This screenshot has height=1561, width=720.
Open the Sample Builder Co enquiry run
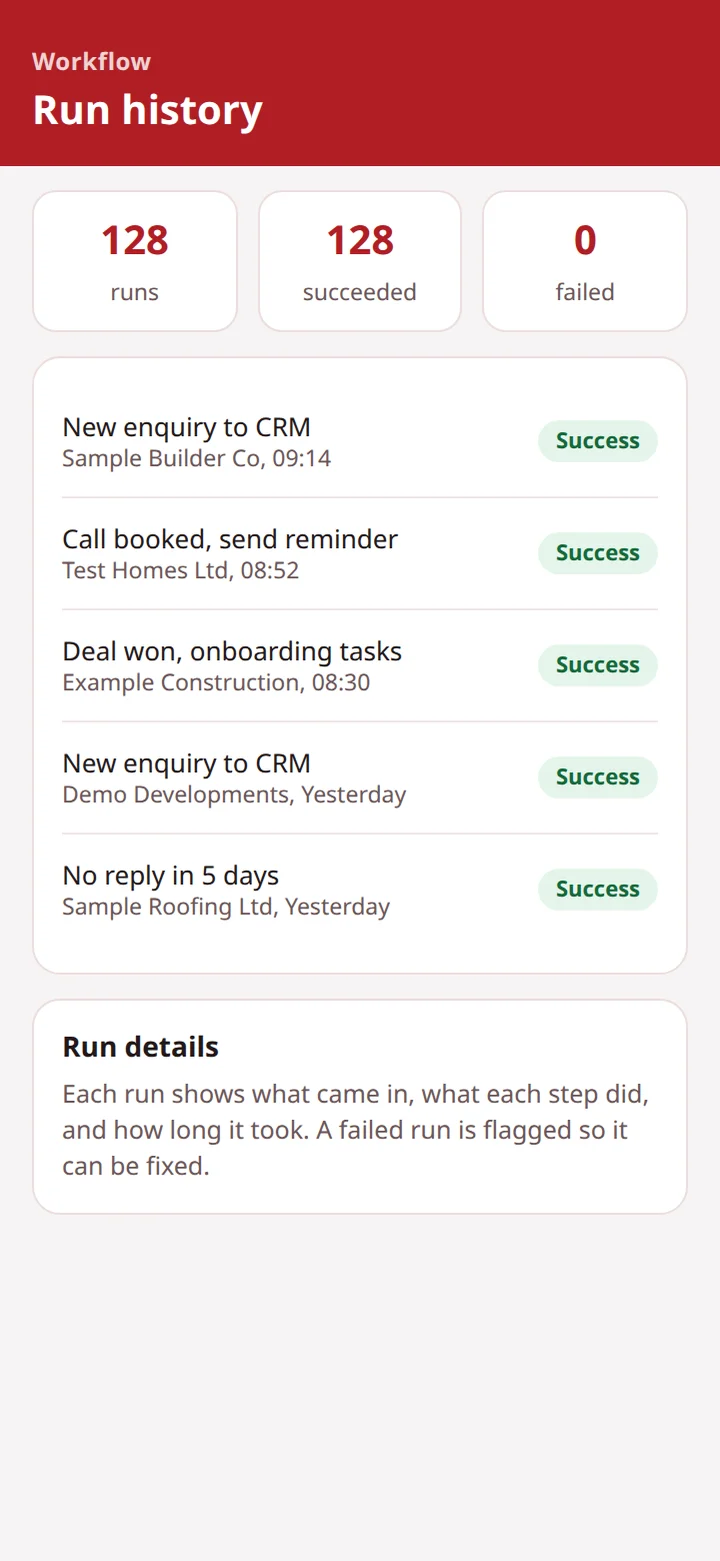pyautogui.click(x=360, y=442)
